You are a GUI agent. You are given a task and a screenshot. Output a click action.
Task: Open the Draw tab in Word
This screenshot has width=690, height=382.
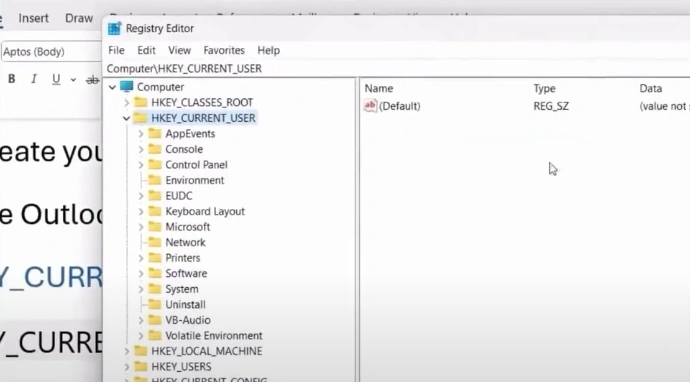[x=79, y=18]
